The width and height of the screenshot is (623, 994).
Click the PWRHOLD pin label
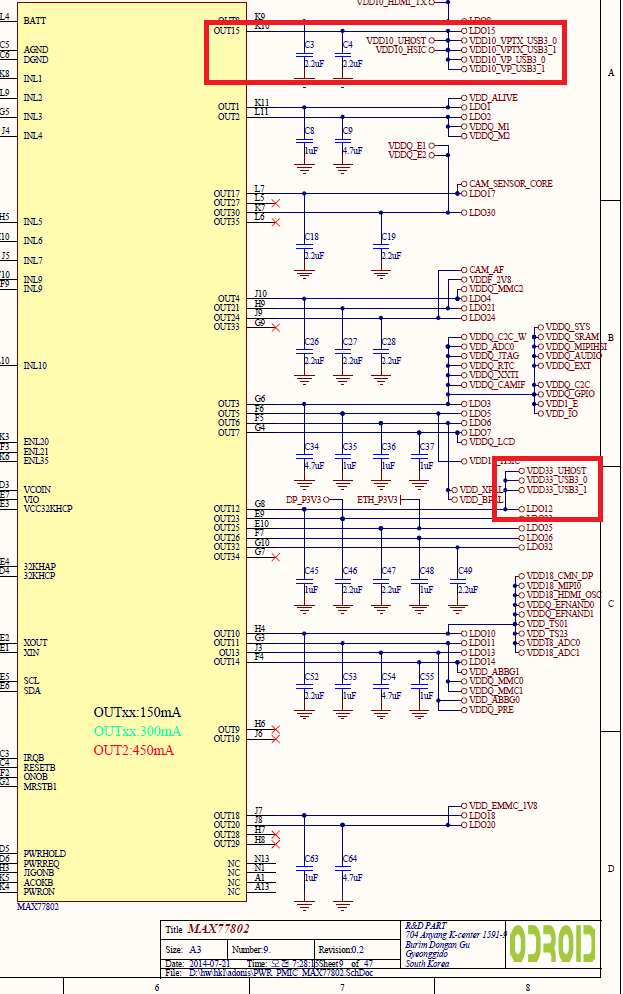[44, 853]
